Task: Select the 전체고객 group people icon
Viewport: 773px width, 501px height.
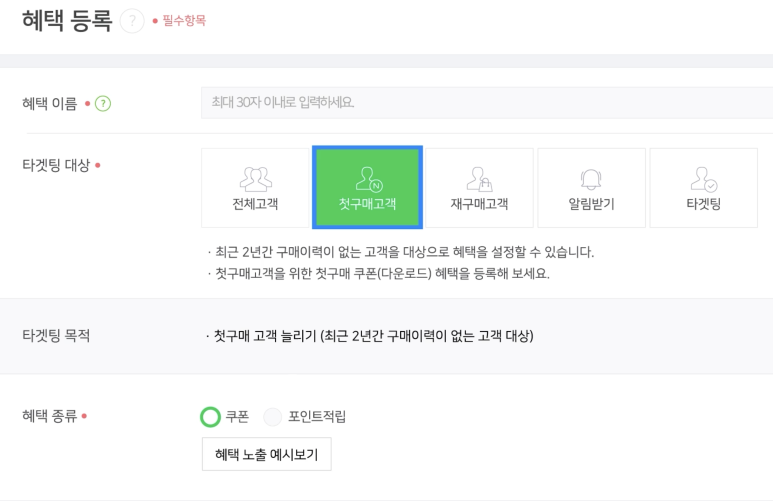Action: (255, 179)
